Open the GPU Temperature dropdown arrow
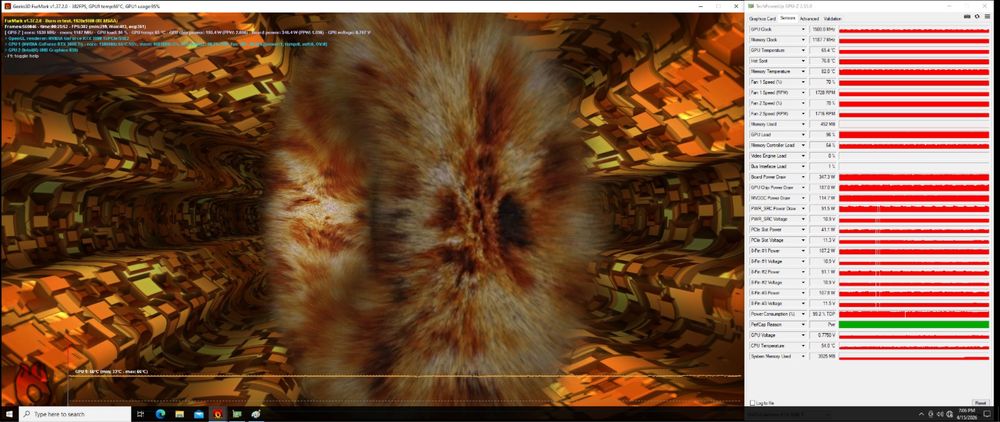Screen dimensions: 1000x422 tap(802, 50)
